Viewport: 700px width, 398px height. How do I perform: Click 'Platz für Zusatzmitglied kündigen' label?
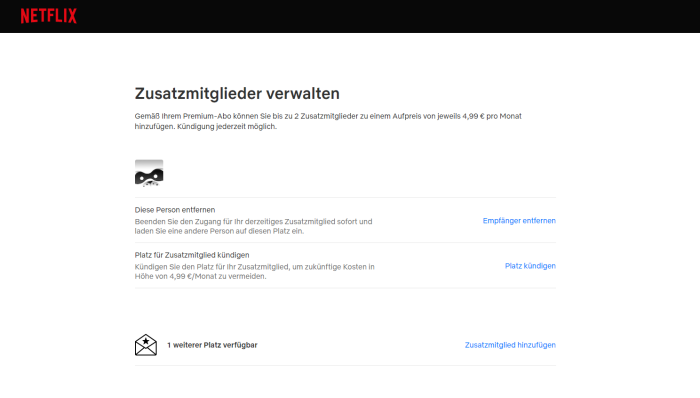click(192, 255)
